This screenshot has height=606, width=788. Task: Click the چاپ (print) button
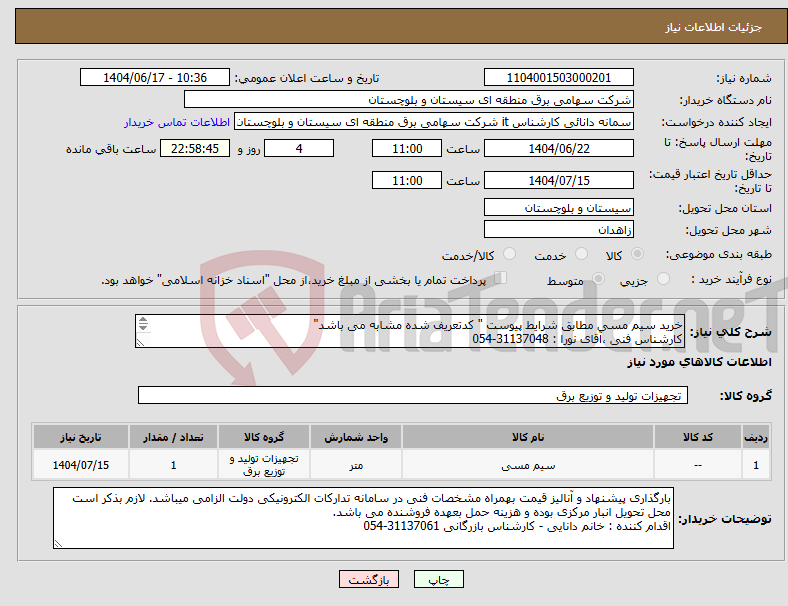pyautogui.click(x=438, y=579)
